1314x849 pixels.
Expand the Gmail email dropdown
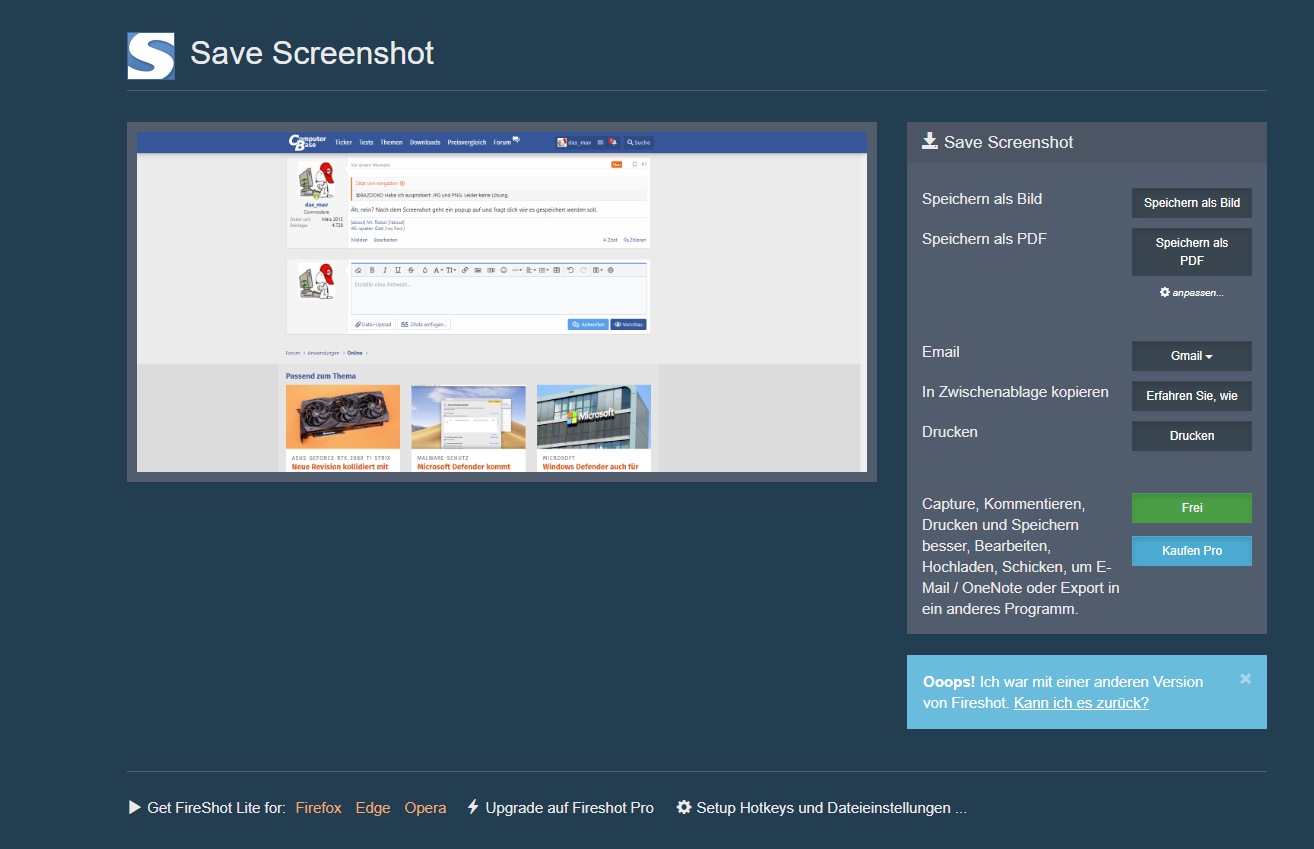click(x=1191, y=356)
